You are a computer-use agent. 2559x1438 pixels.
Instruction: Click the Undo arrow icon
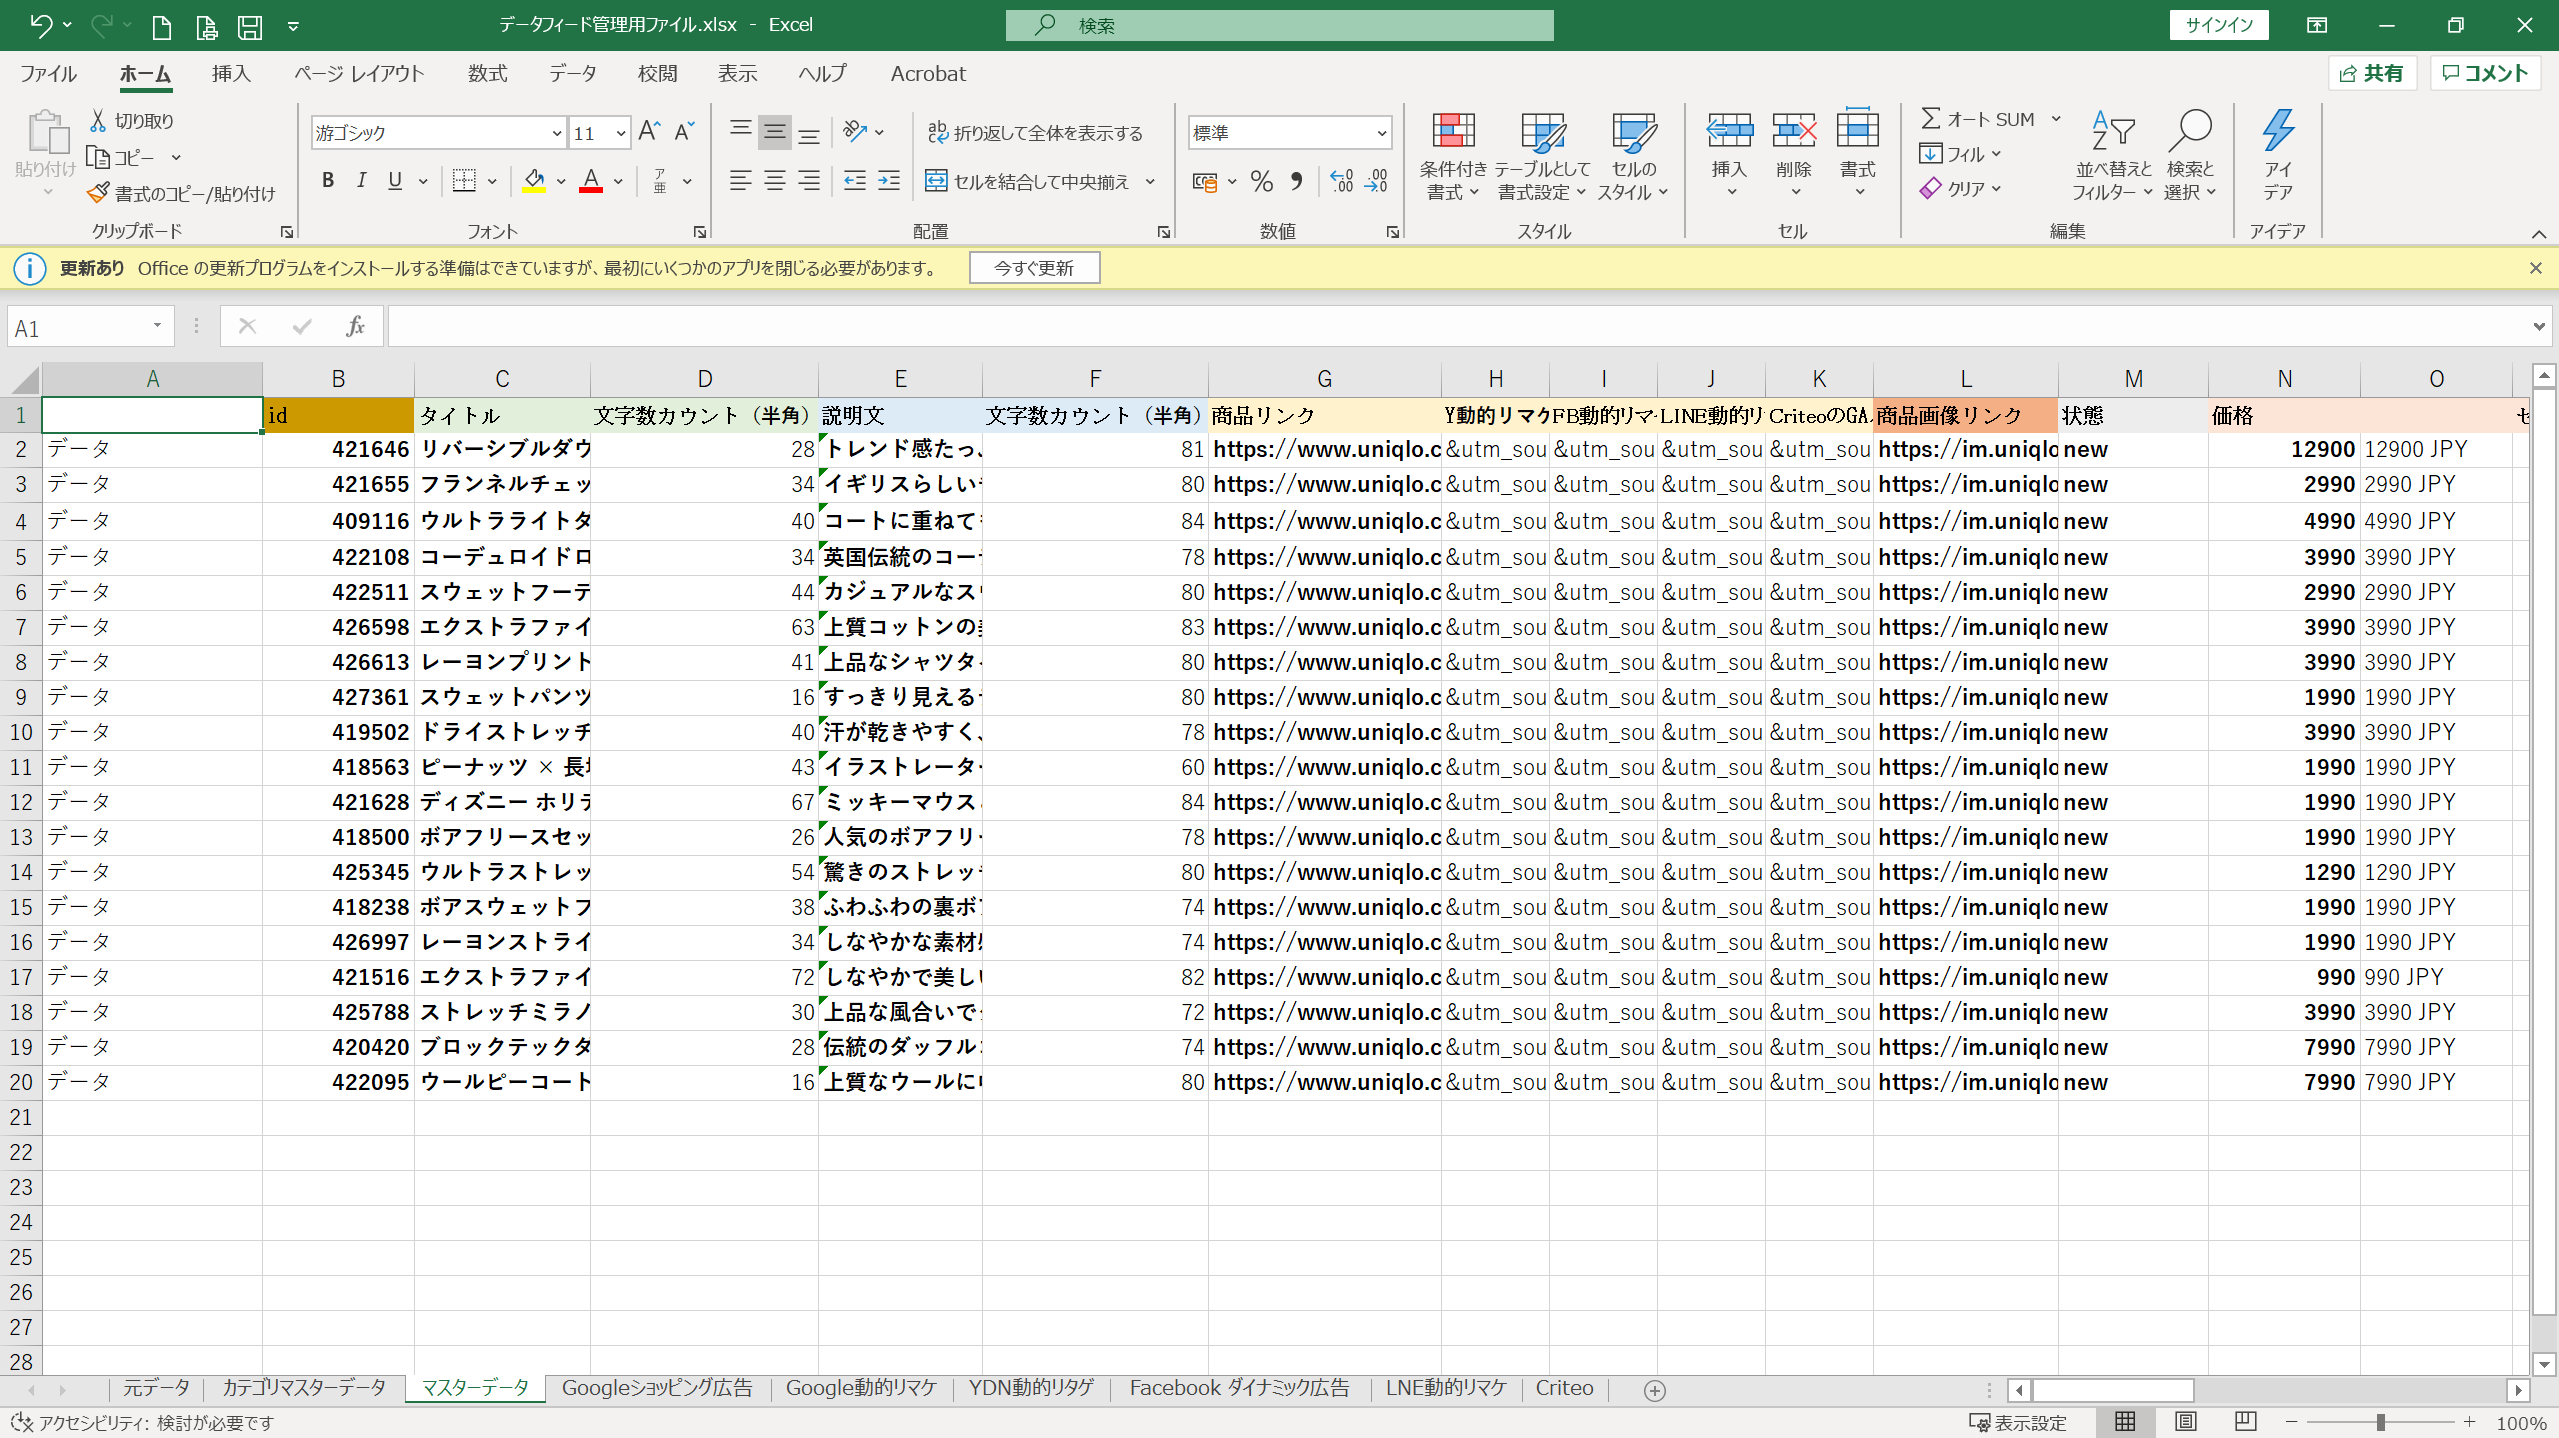[39, 25]
